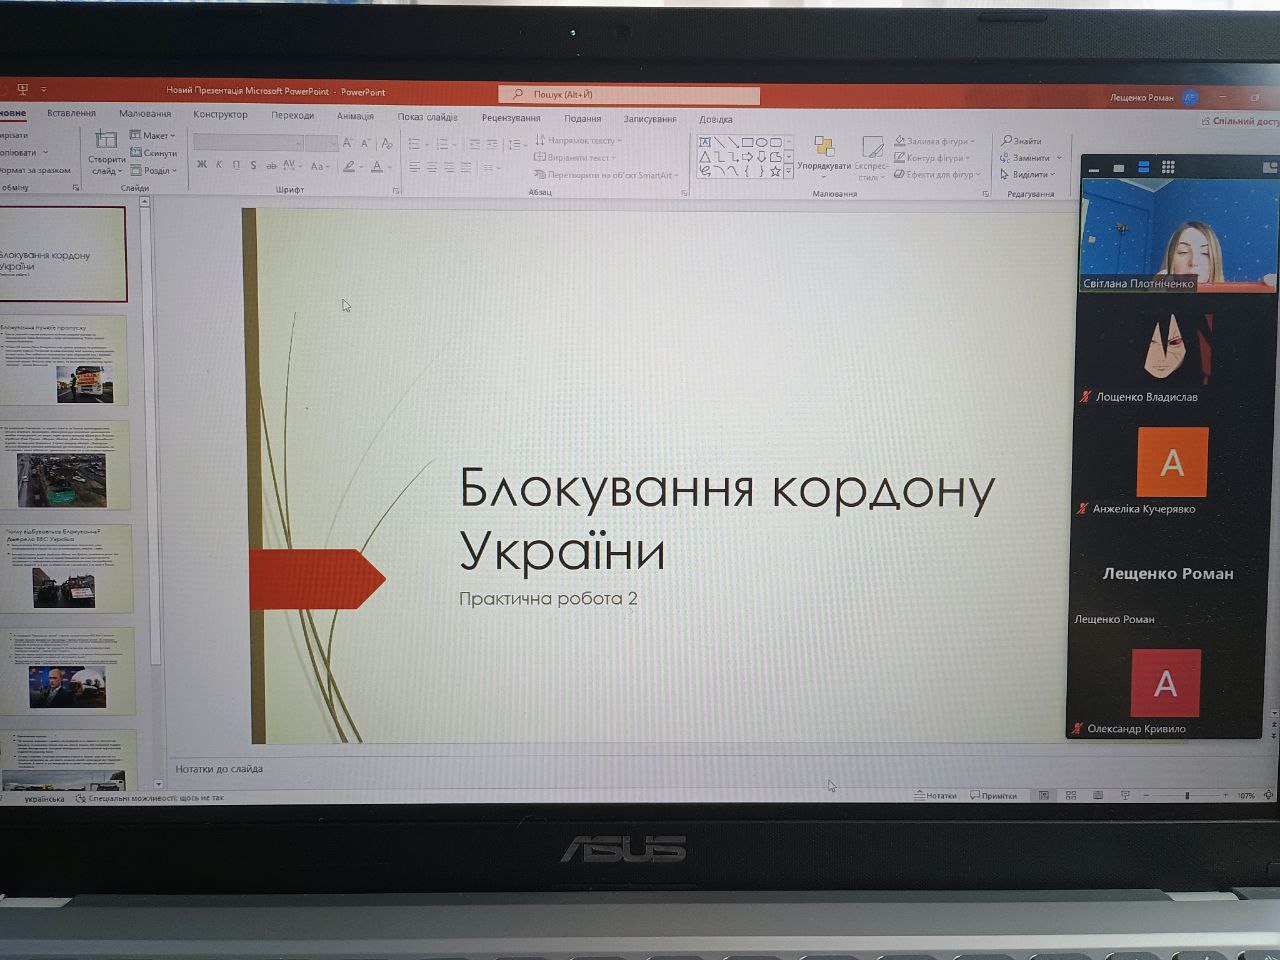This screenshot has height=960, width=1280.
Task: Click the Copy (Копіювати) button
Action: click(x=20, y=153)
